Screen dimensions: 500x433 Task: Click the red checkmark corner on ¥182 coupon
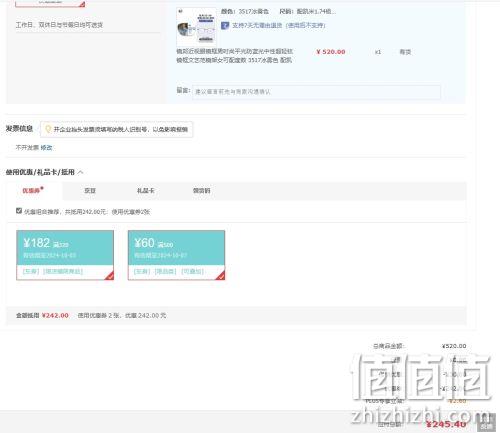point(109,276)
